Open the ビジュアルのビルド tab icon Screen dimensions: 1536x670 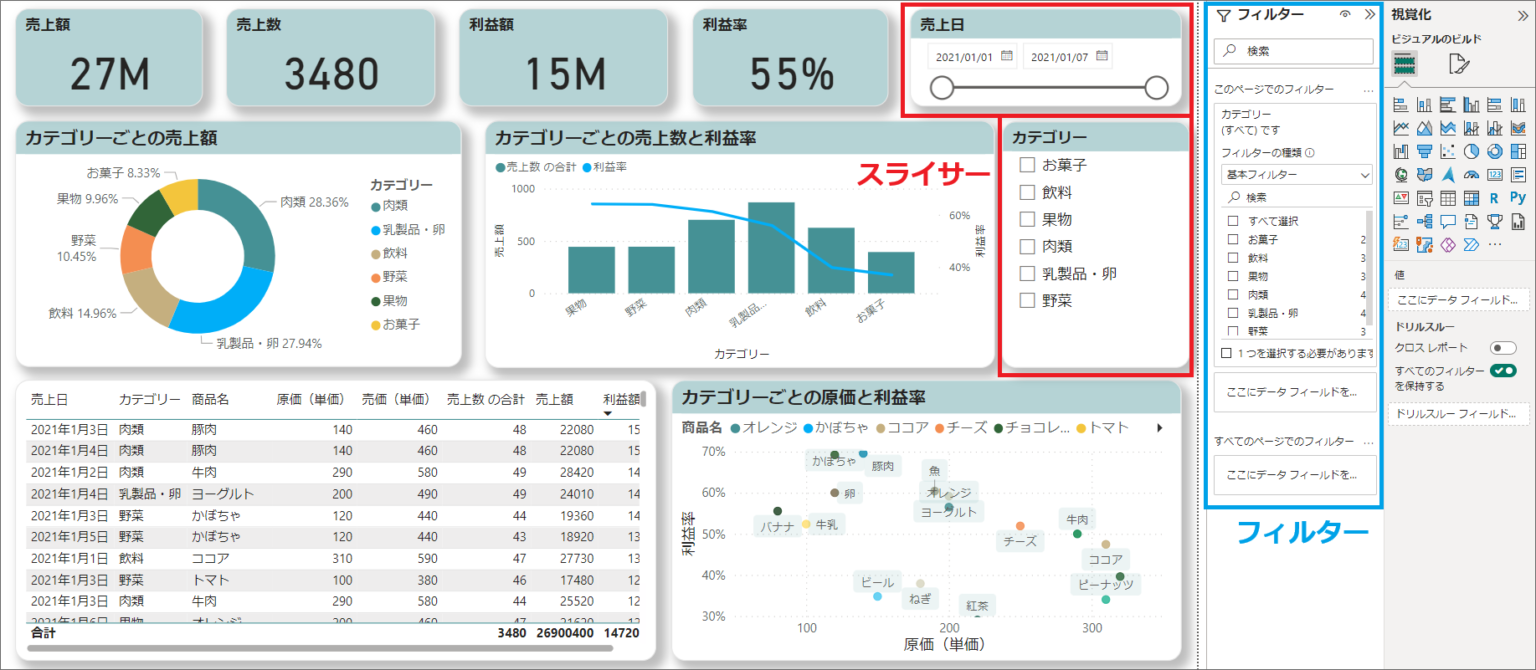(x=1405, y=65)
